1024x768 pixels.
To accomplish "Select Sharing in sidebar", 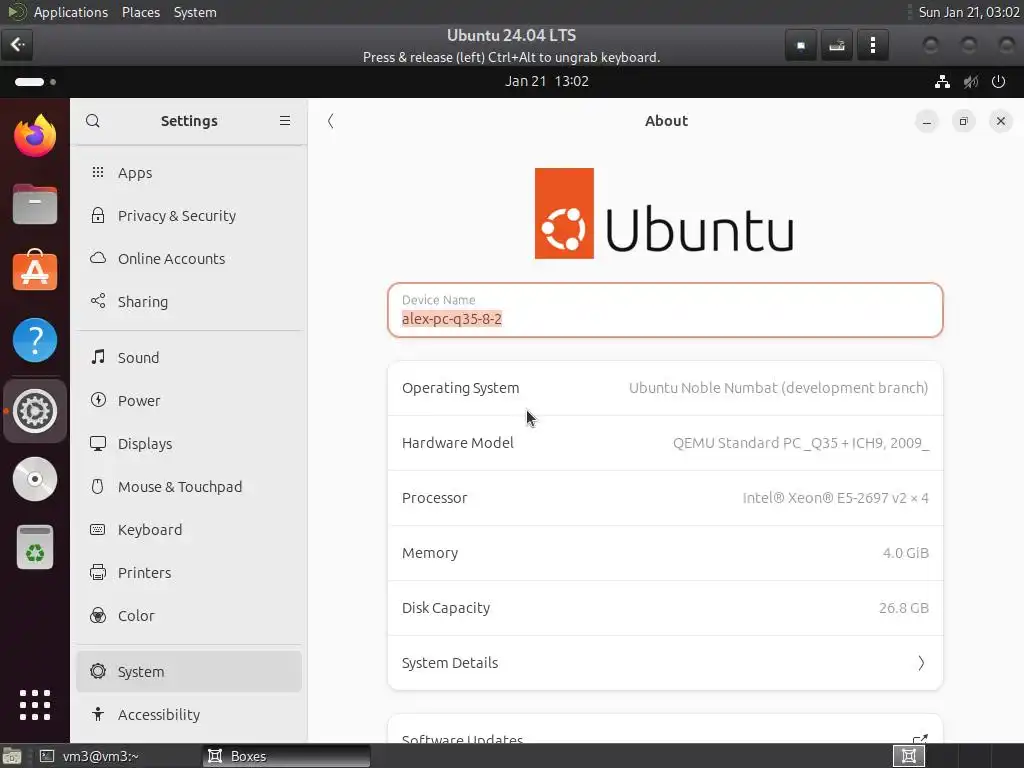I will 189,302.
